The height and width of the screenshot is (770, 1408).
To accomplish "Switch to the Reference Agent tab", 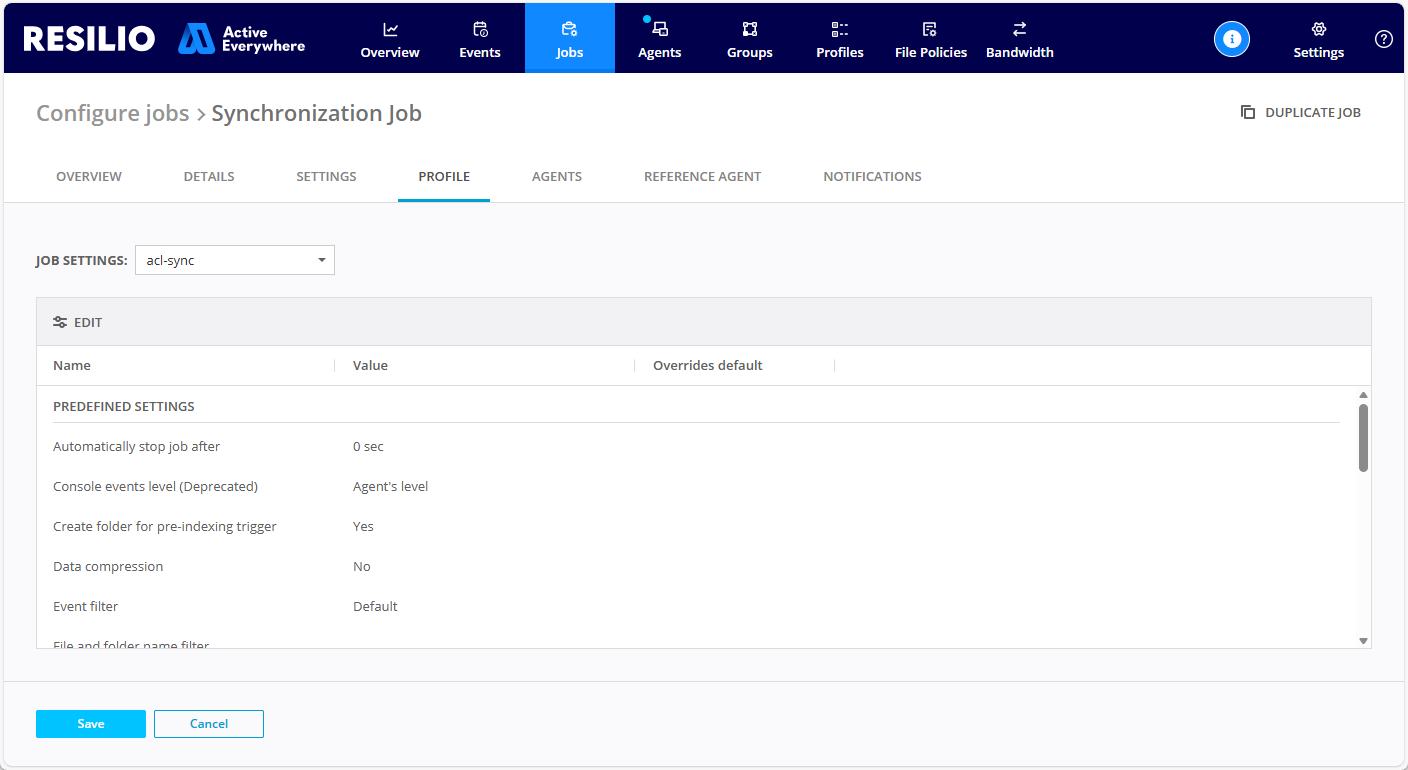I will click(x=702, y=177).
